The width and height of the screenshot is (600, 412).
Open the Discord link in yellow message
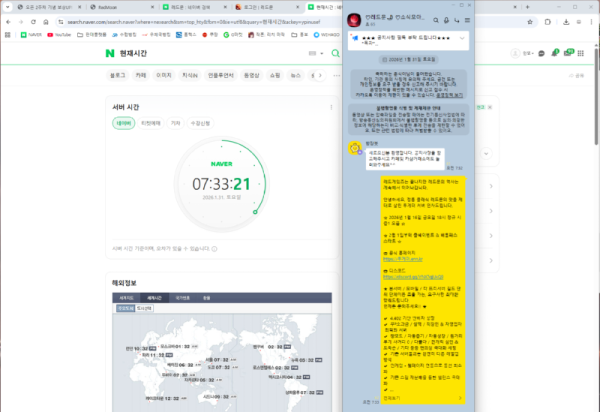pyautogui.click(x=413, y=277)
